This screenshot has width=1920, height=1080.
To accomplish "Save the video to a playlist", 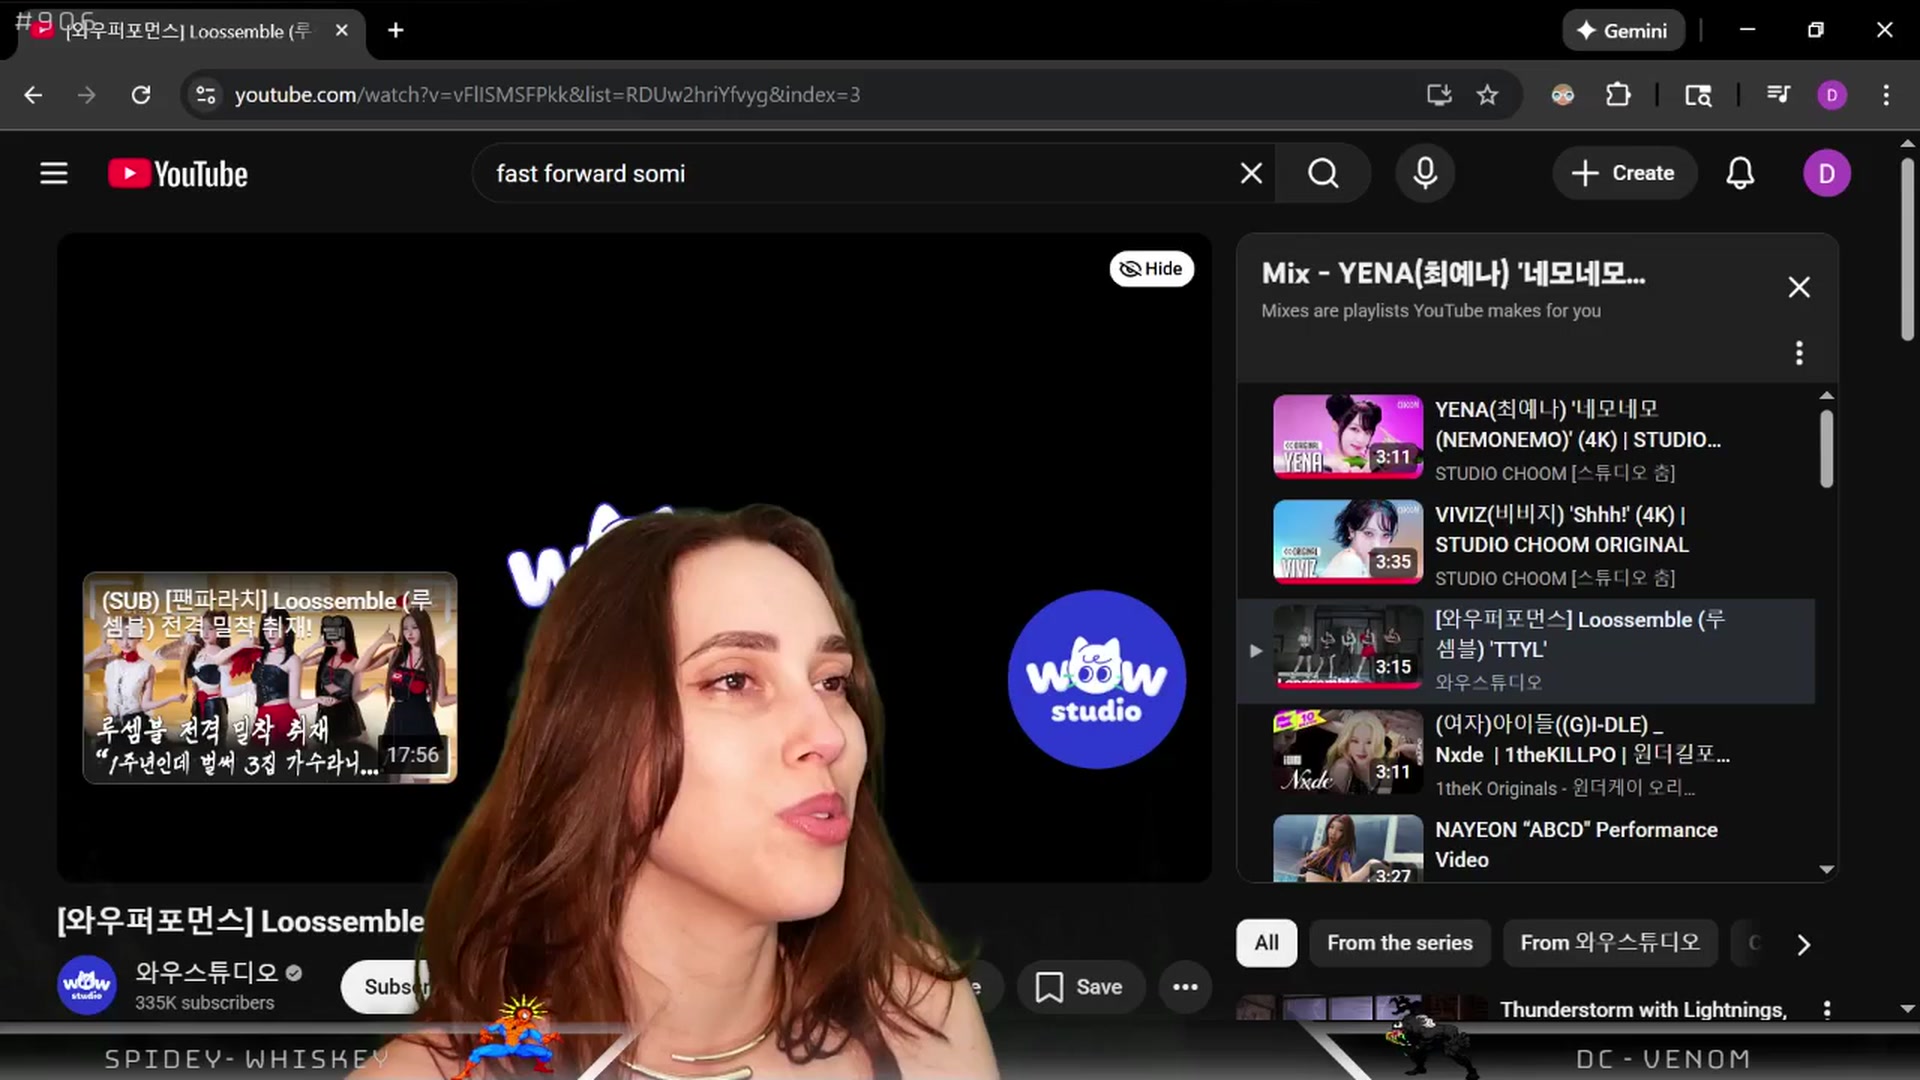I will pyautogui.click(x=1079, y=987).
